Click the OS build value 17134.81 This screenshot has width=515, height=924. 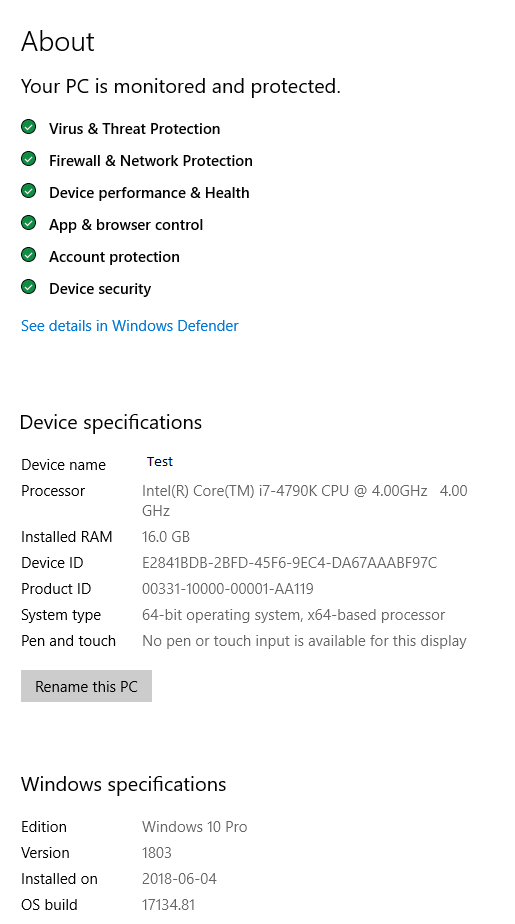click(x=169, y=905)
